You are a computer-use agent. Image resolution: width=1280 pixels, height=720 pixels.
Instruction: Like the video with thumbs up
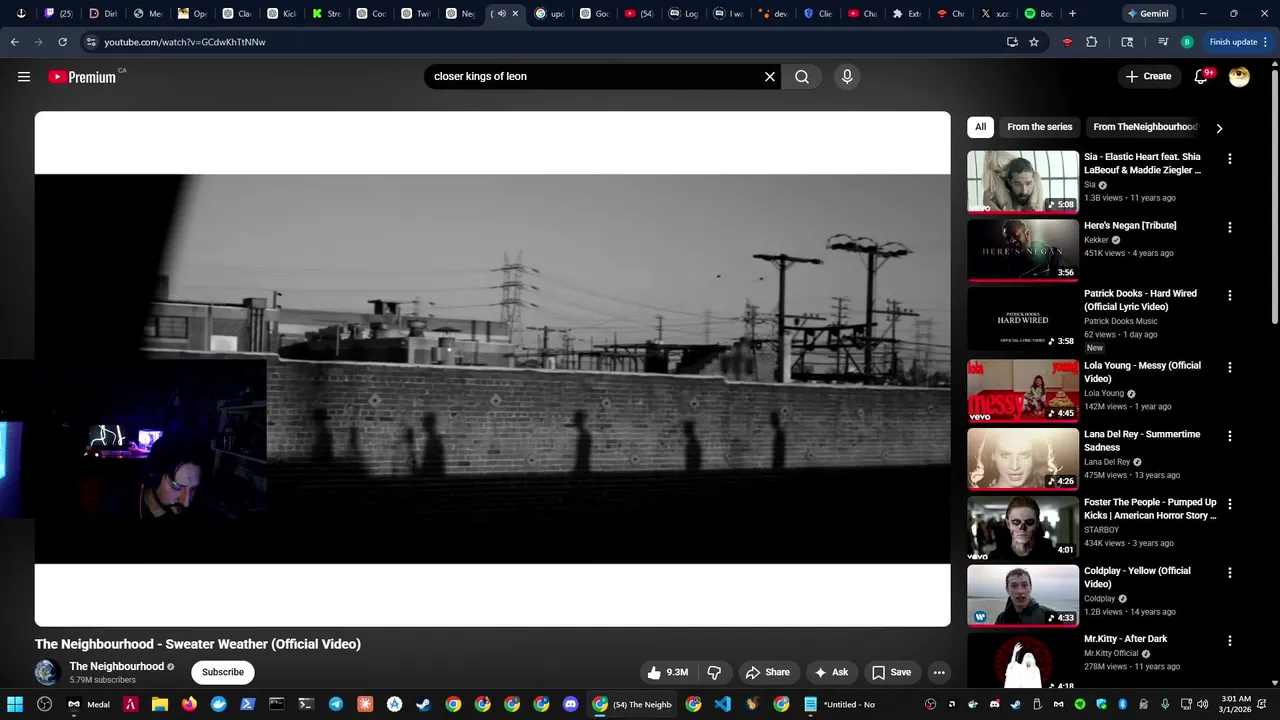(x=668, y=672)
